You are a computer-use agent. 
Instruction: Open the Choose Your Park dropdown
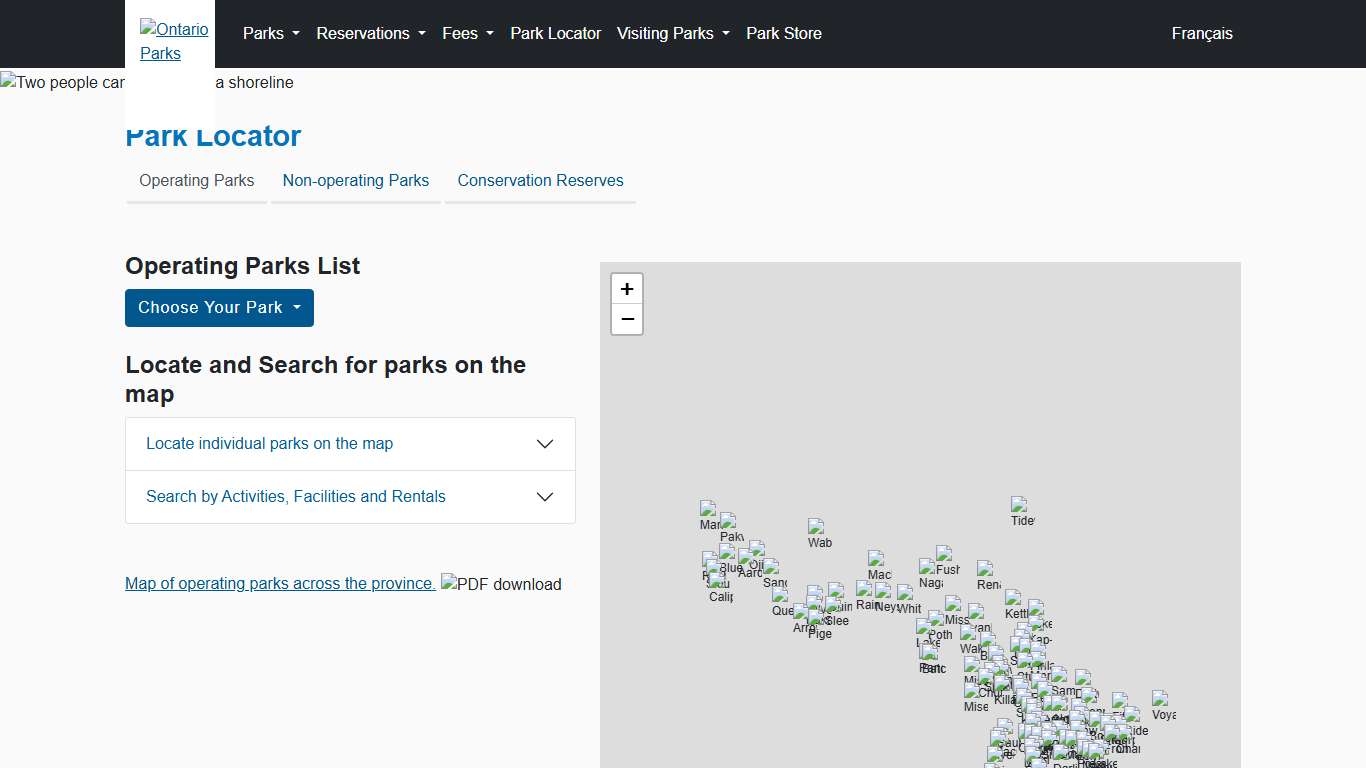pyautogui.click(x=219, y=308)
